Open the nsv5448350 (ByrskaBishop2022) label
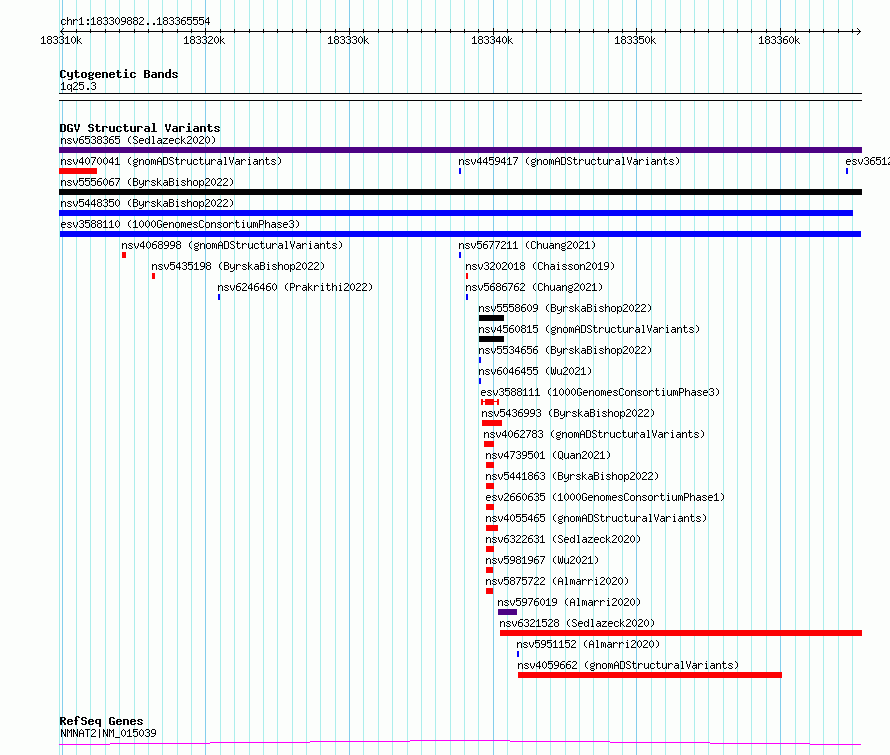 click(147, 203)
